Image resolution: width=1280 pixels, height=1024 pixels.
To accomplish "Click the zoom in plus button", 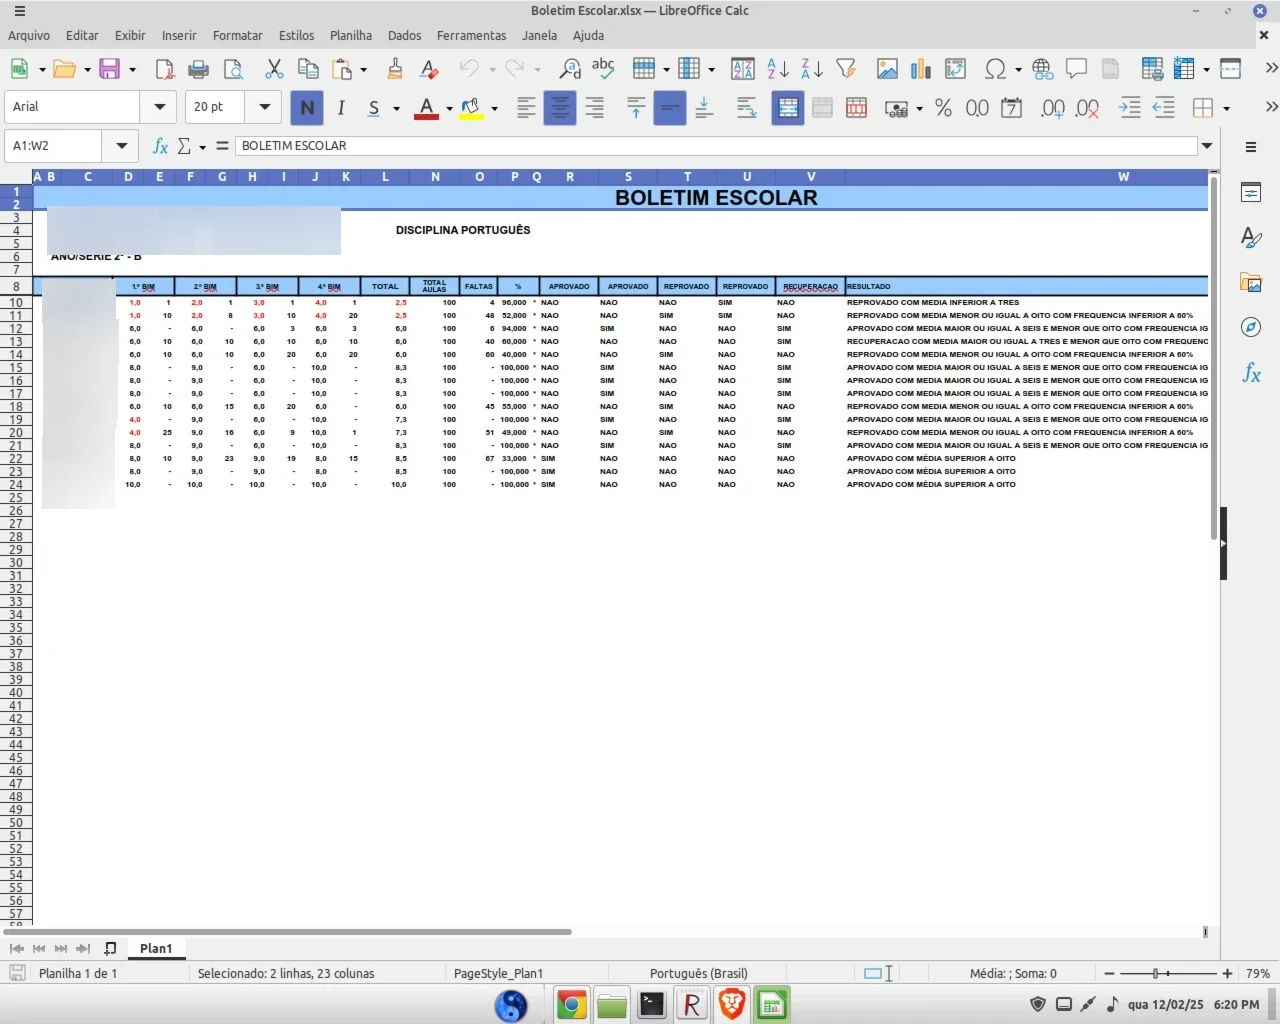I will pos(1227,973).
